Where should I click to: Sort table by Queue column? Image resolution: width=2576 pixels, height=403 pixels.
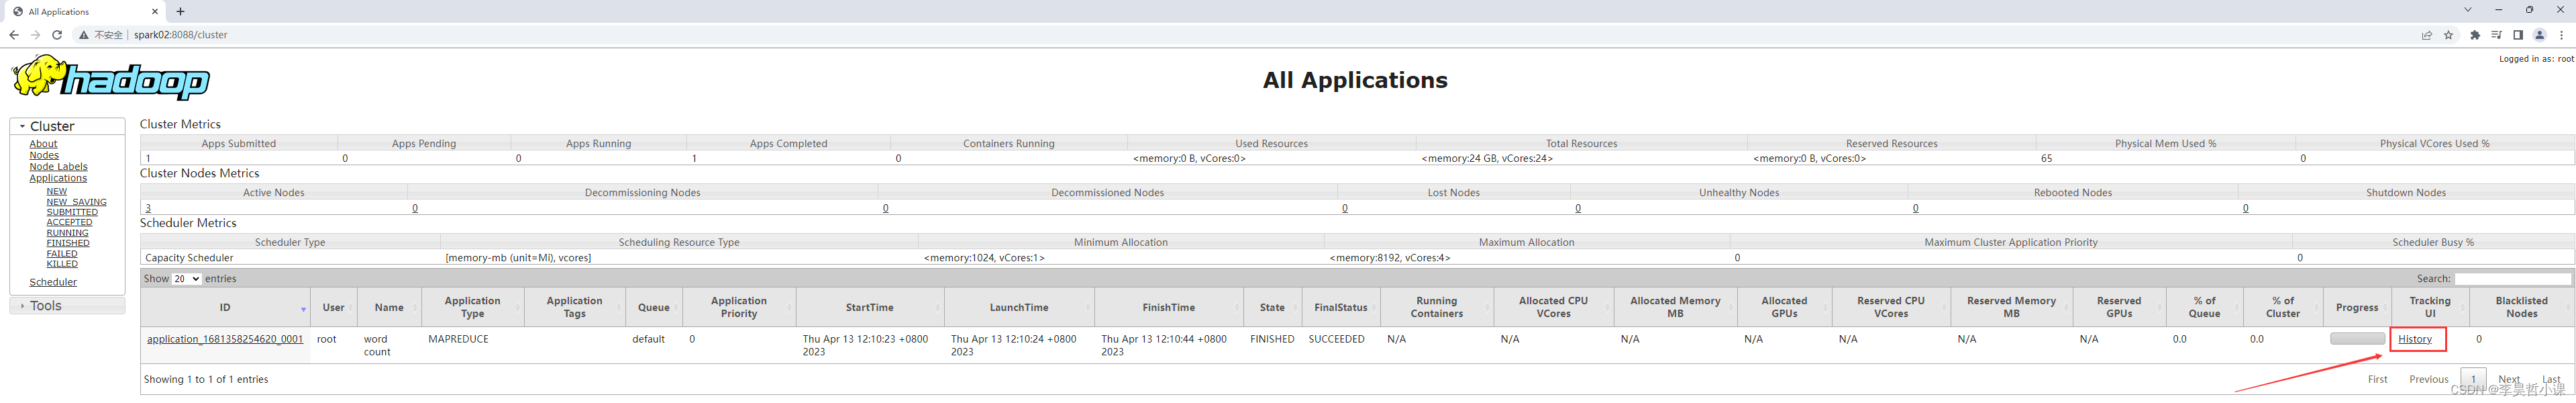pyautogui.click(x=653, y=307)
